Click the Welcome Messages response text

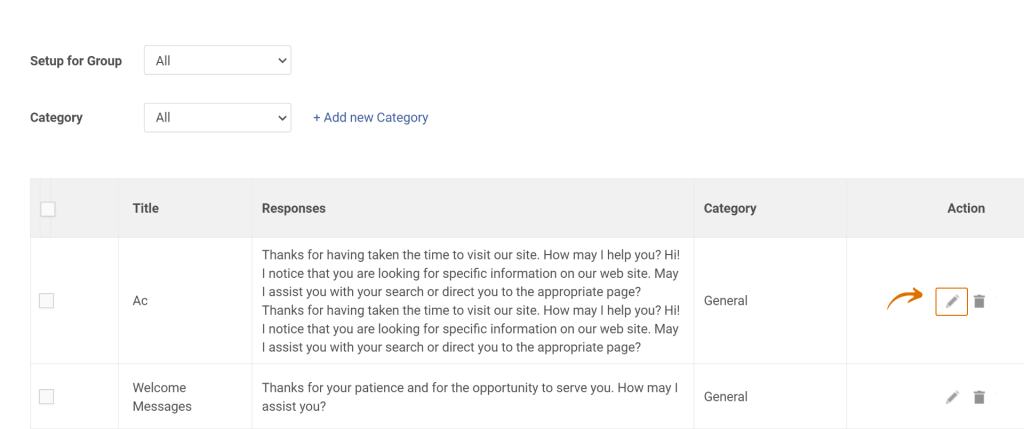470,396
